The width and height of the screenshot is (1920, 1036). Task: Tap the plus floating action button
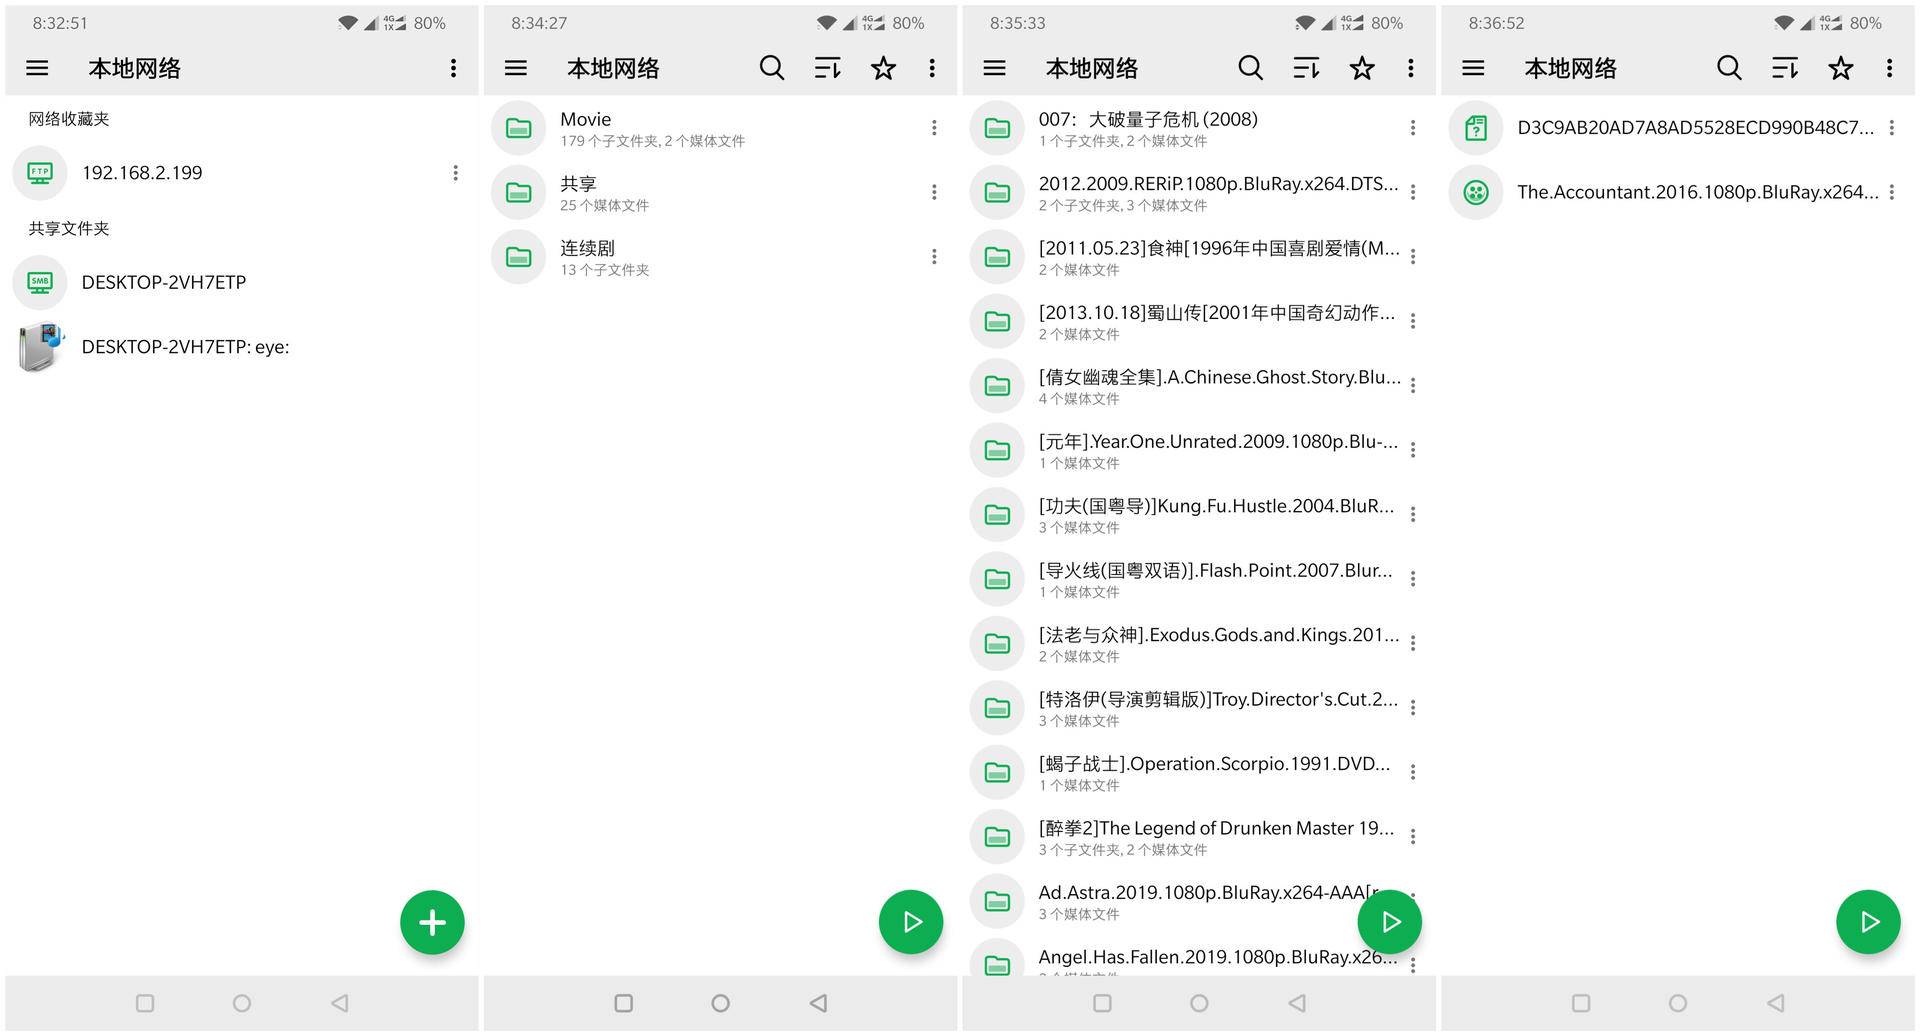click(432, 921)
